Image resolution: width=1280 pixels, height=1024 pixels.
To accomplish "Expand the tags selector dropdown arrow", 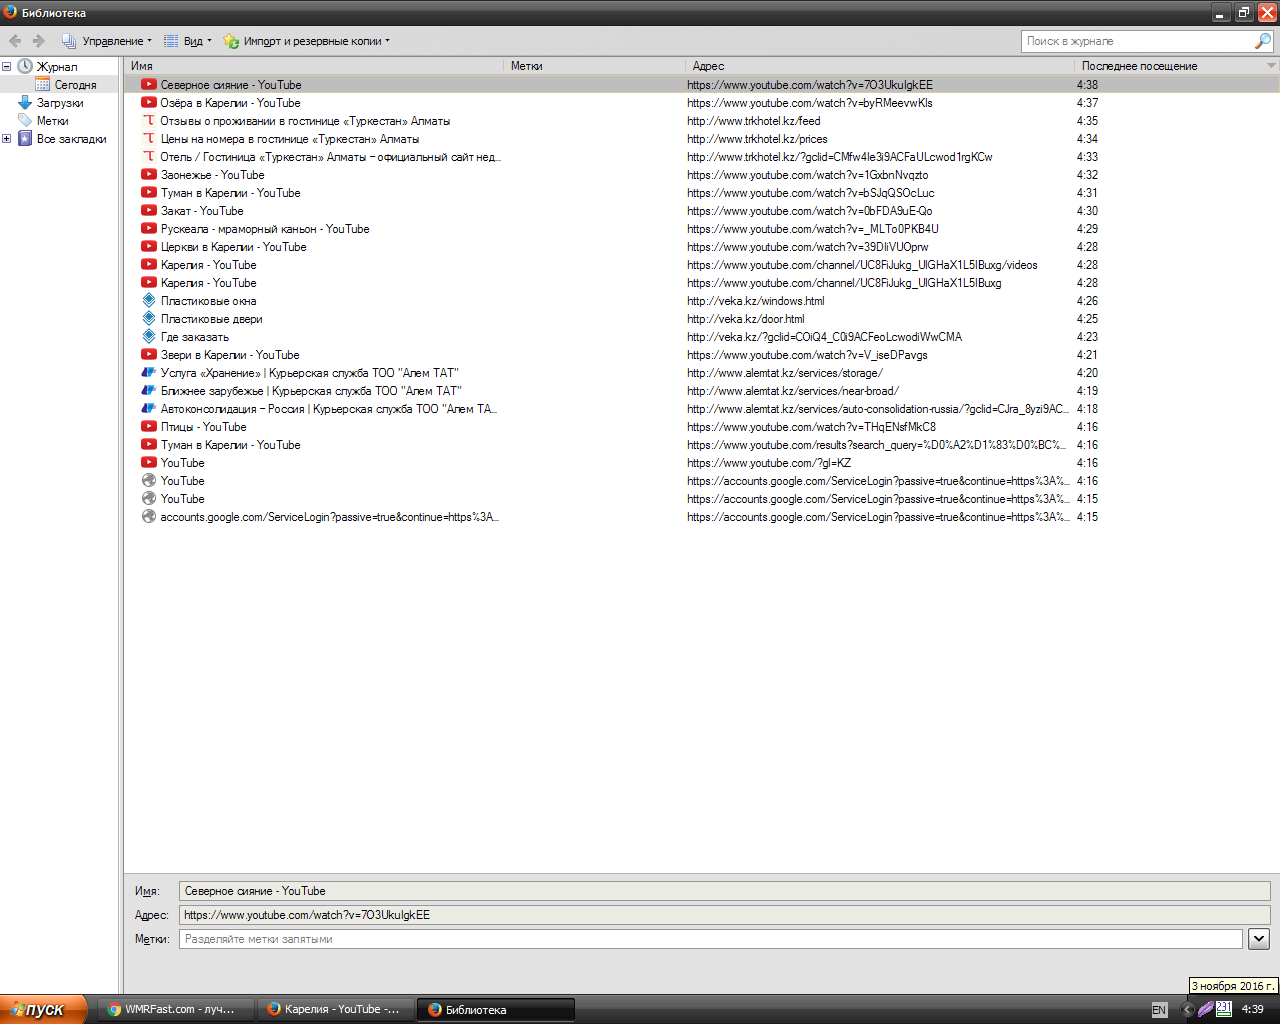I will 1259,939.
